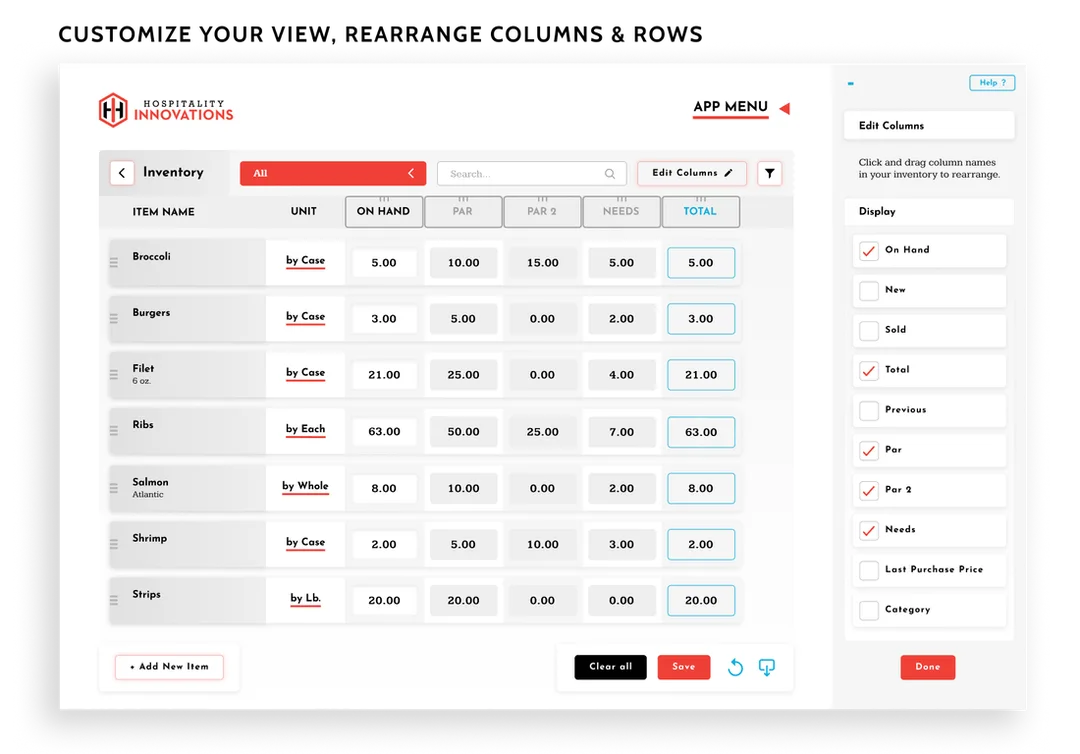Open the Help ? link
Image resolution: width=1080 pixels, height=754 pixels.
pos(992,83)
